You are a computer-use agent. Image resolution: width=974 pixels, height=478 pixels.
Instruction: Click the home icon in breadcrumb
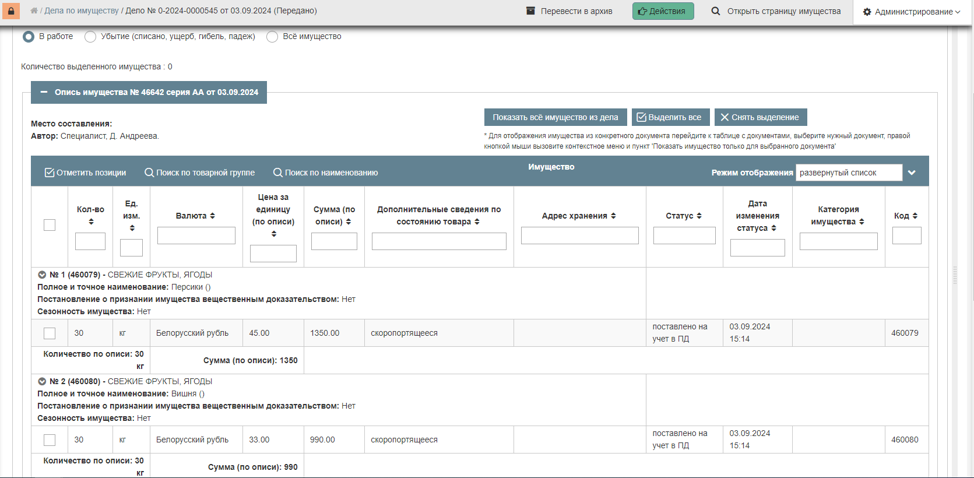[x=34, y=11]
